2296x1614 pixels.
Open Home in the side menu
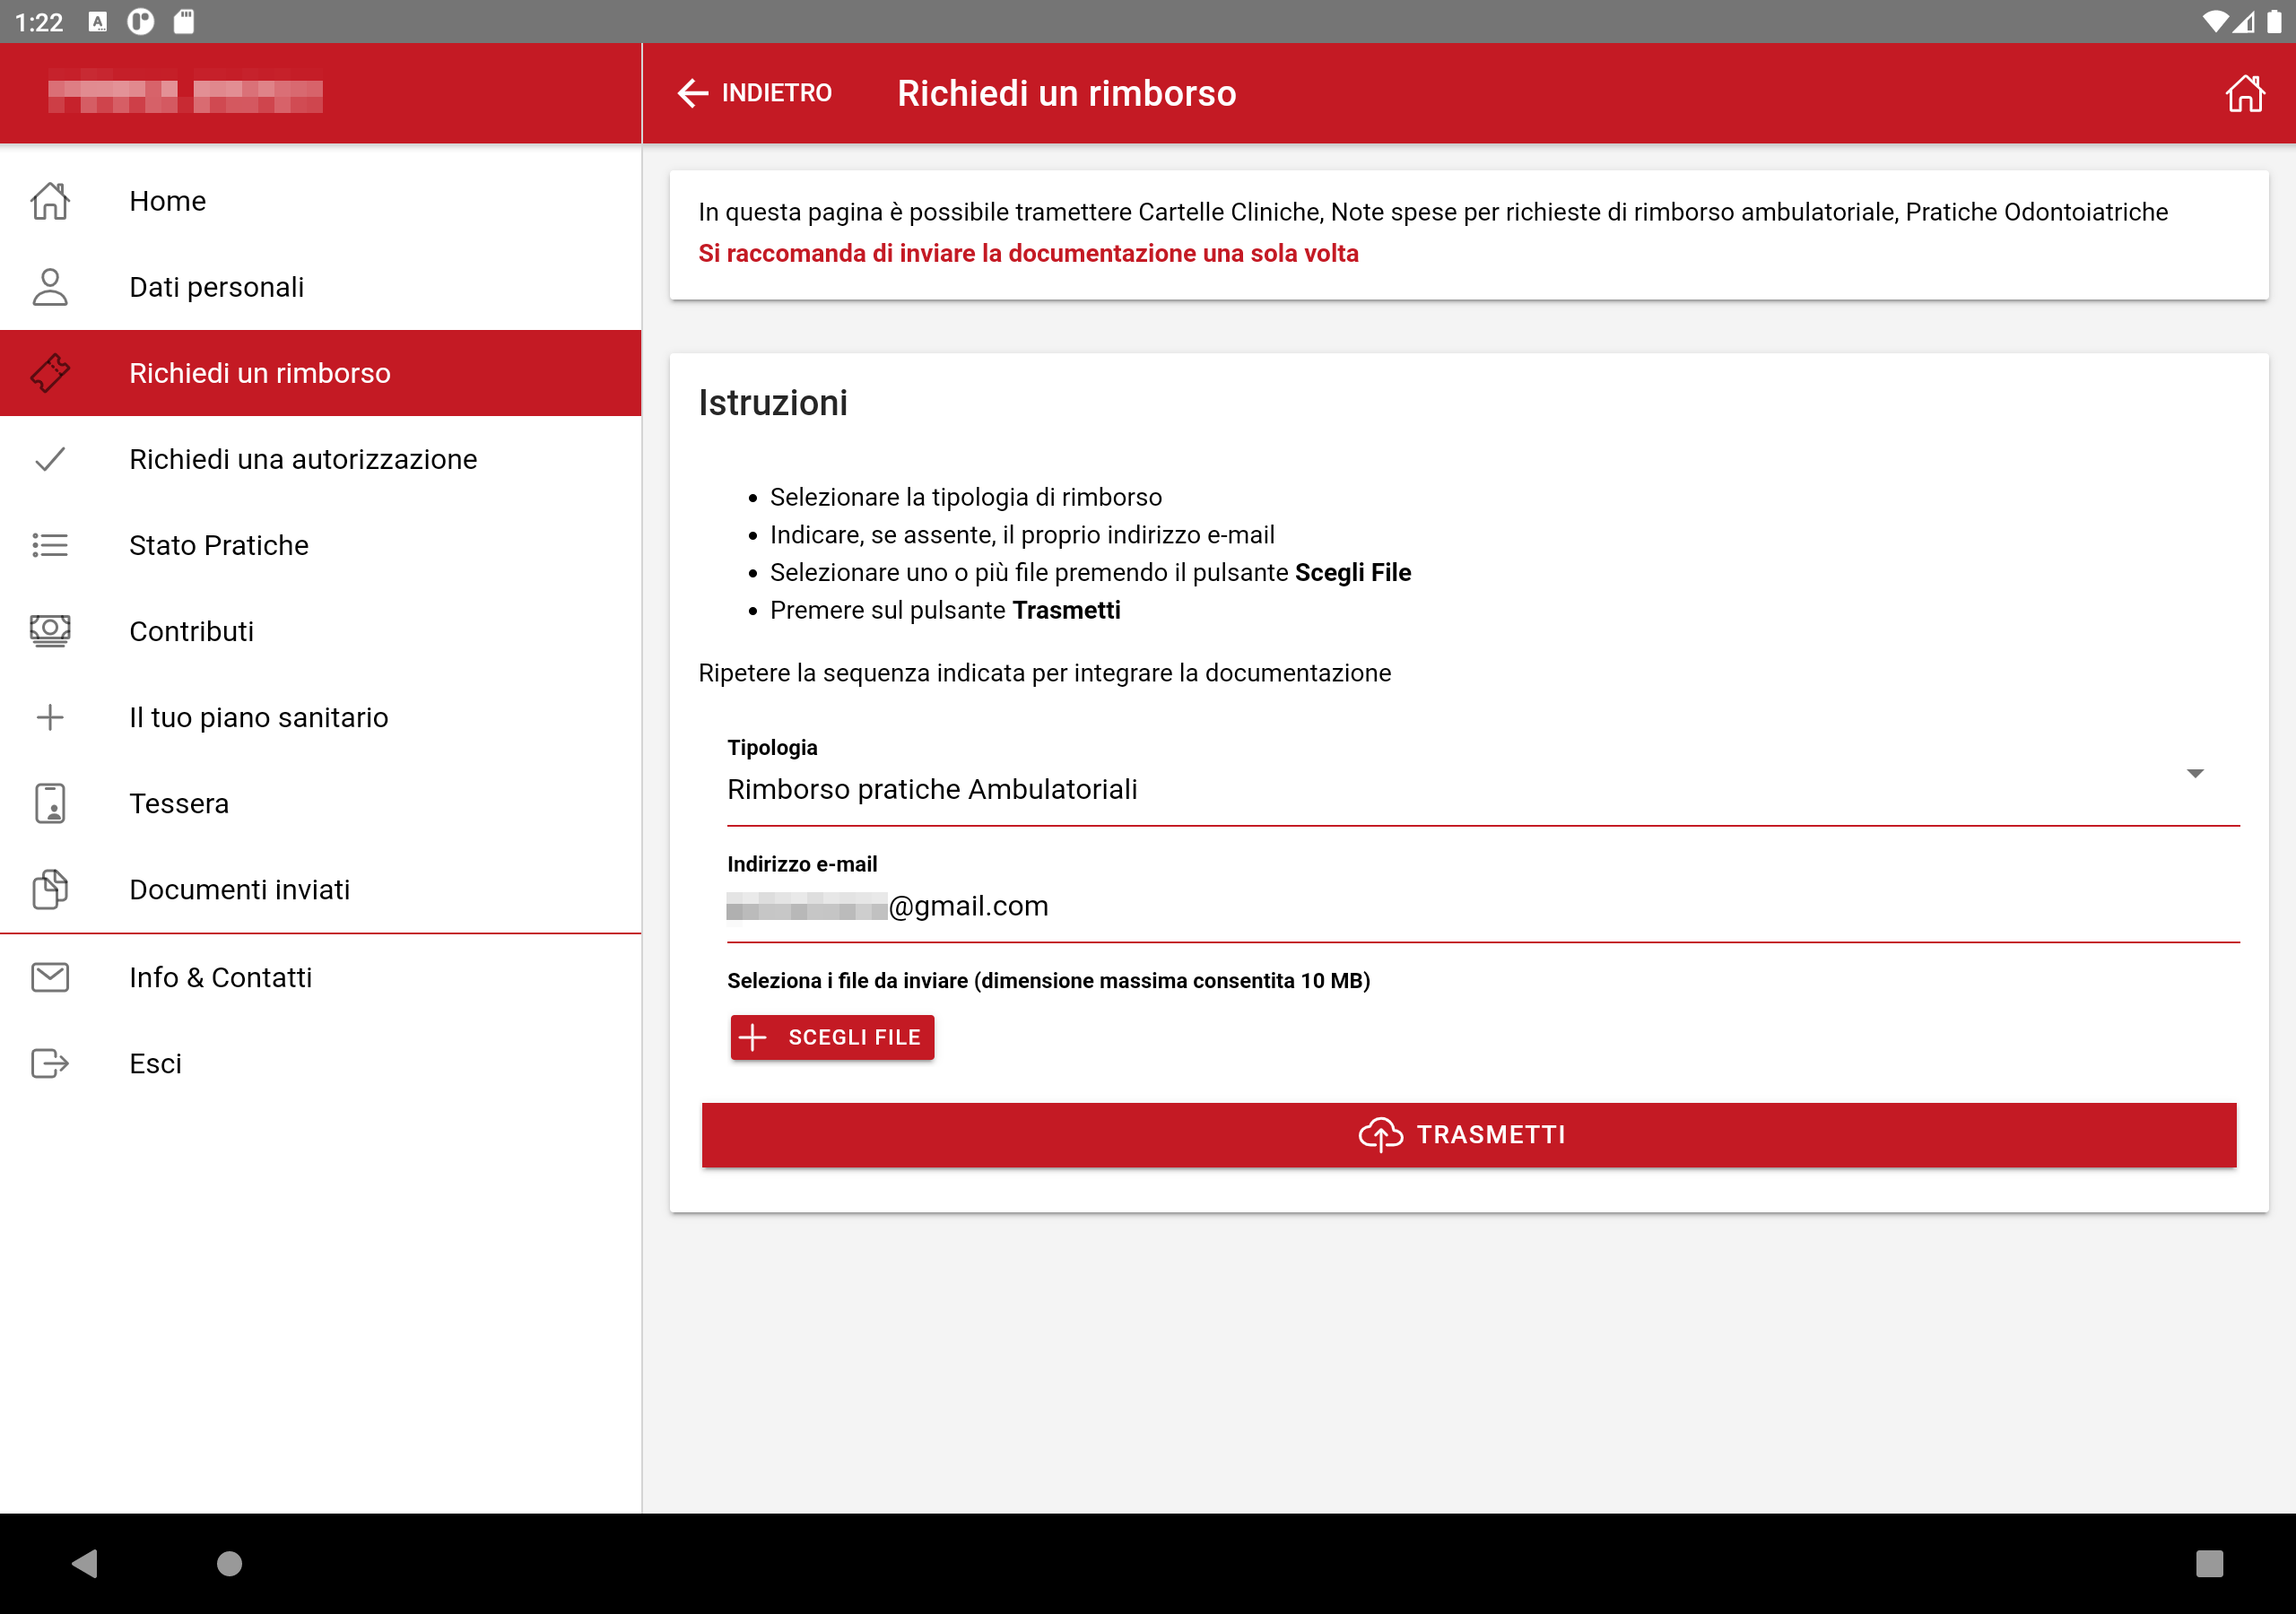168,201
